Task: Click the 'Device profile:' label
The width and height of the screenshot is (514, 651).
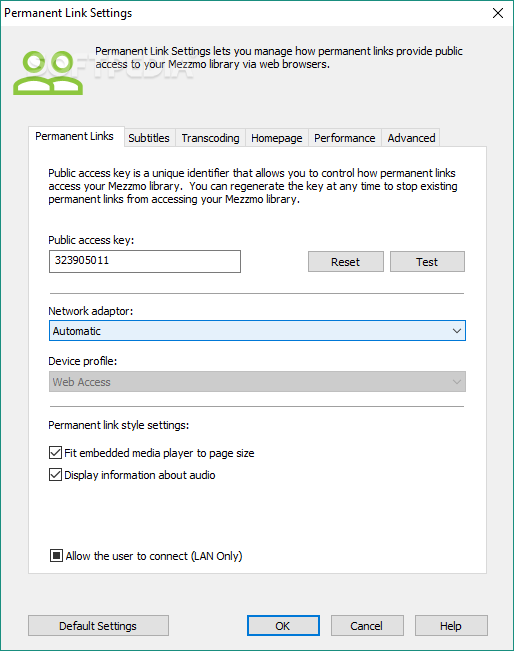Action: click(x=83, y=361)
